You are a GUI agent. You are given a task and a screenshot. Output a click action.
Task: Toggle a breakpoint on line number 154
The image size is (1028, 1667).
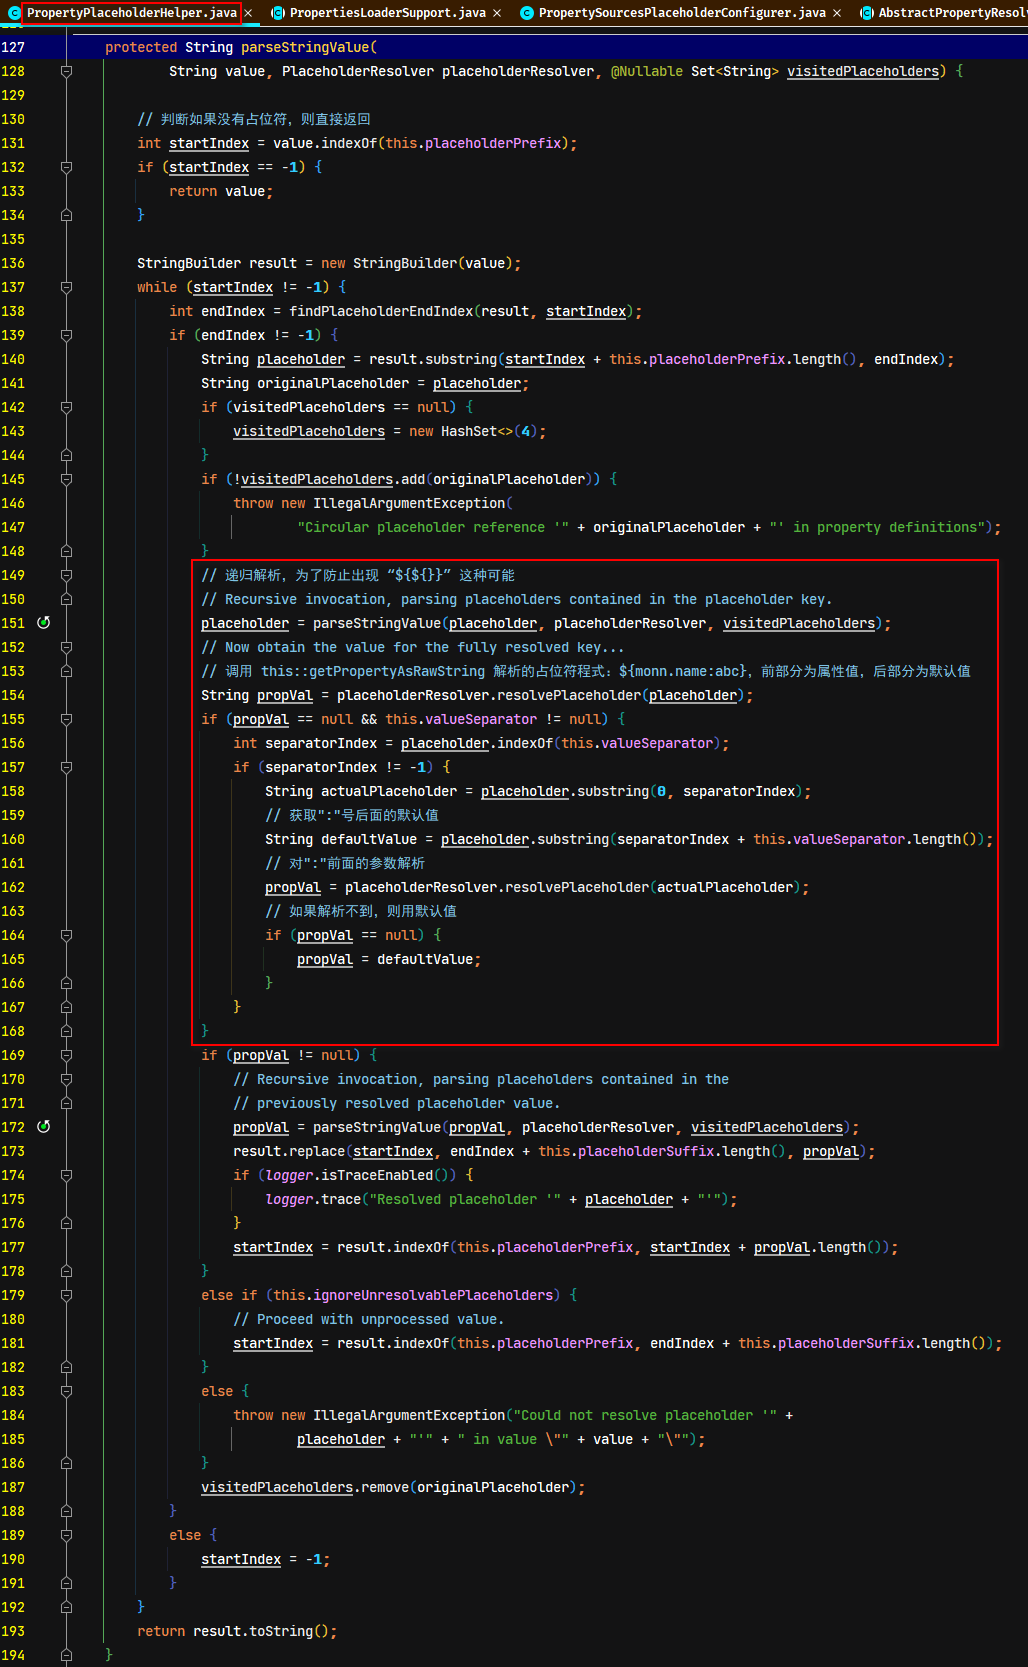point(13,695)
